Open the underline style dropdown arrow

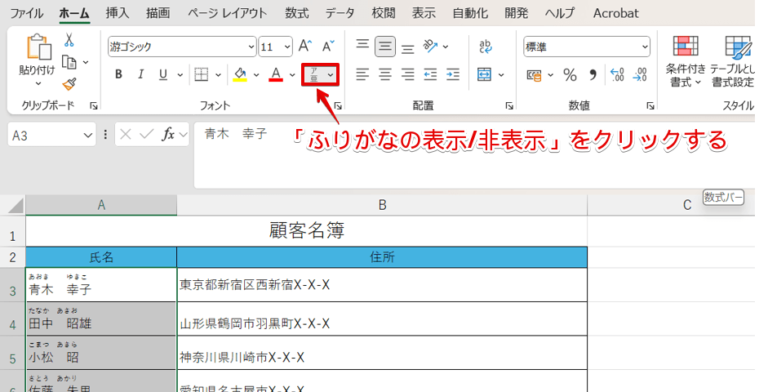click(x=180, y=75)
